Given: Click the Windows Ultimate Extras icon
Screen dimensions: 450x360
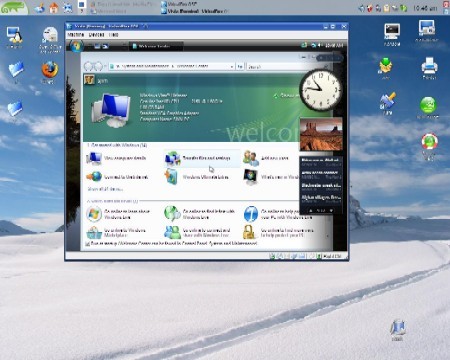Looking at the screenshot, I should (172, 177).
